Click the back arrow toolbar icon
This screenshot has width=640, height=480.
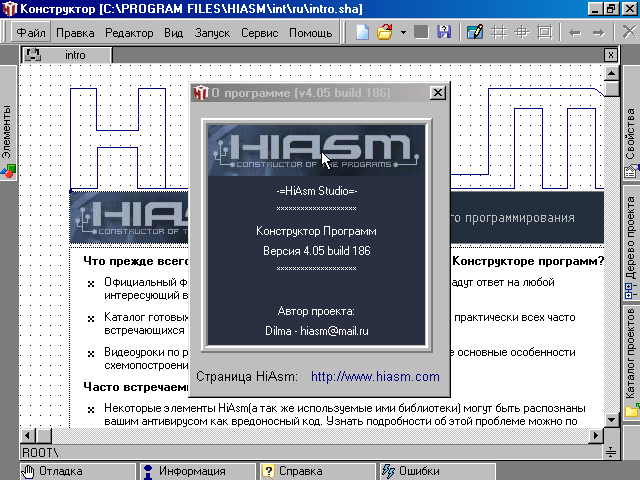tap(574, 32)
